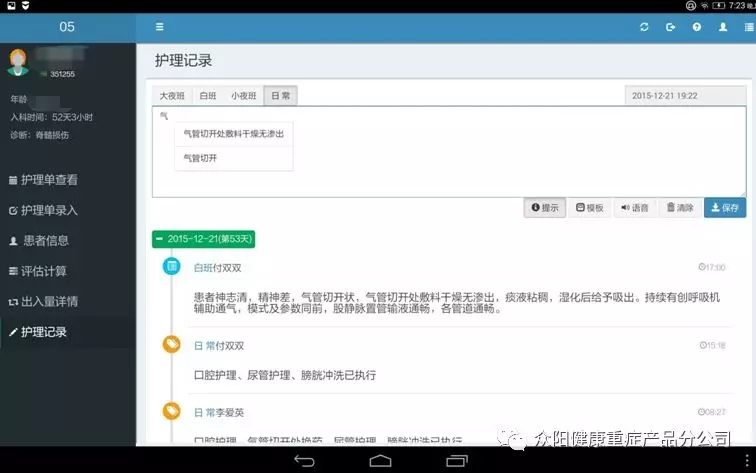This screenshot has height=473, width=756.
Task: Click the patient avatar in sidebar
Action: click(18, 63)
